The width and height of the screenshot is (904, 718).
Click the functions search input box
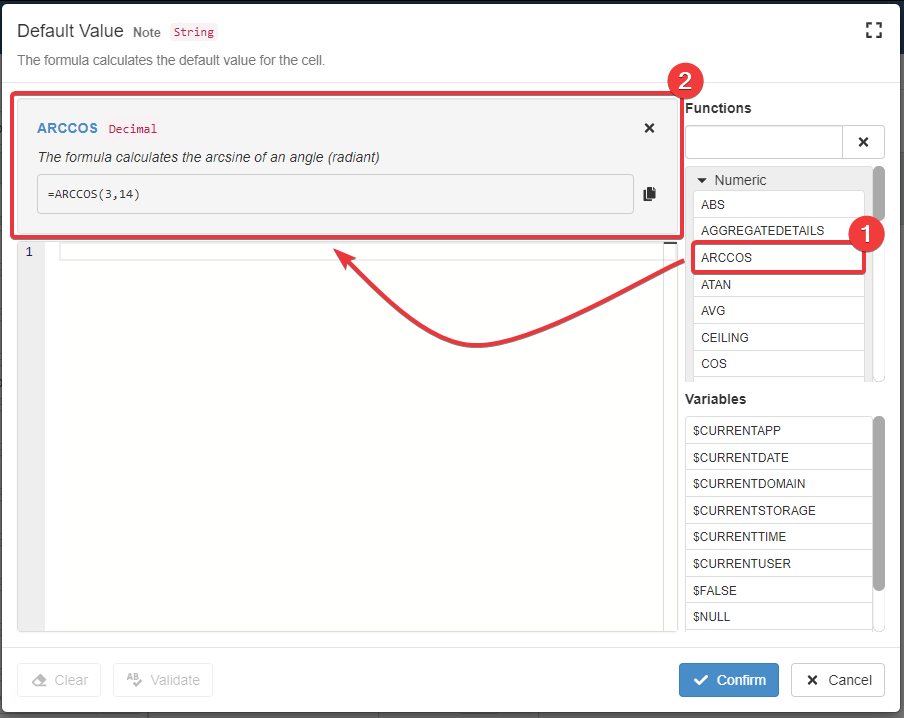(764, 143)
